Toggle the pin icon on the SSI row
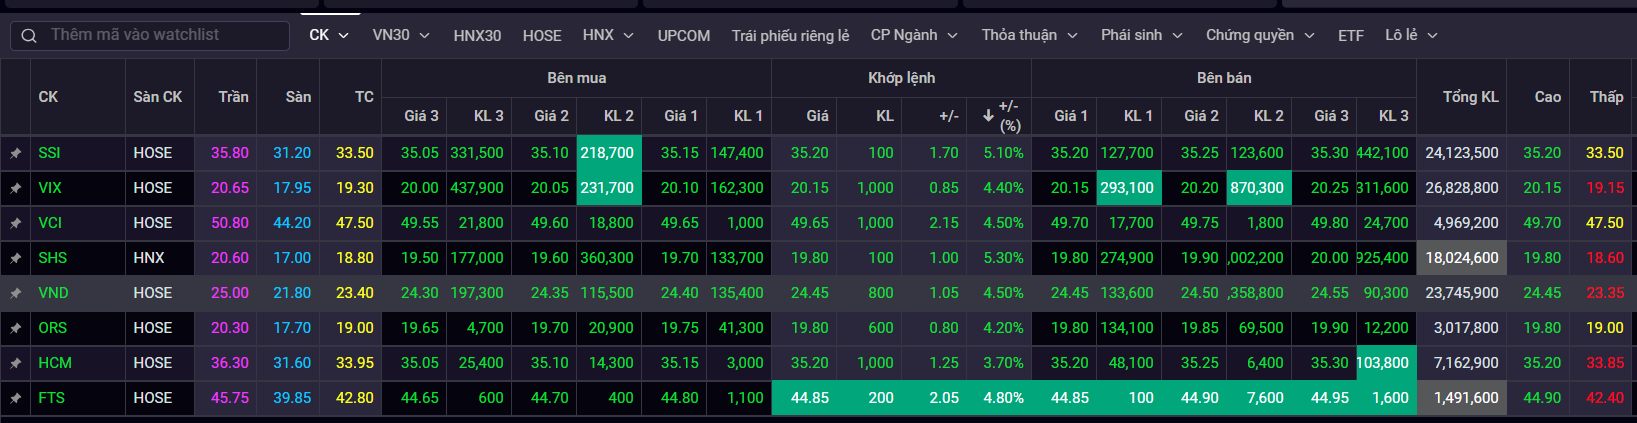Image resolution: width=1637 pixels, height=423 pixels. click(16, 153)
